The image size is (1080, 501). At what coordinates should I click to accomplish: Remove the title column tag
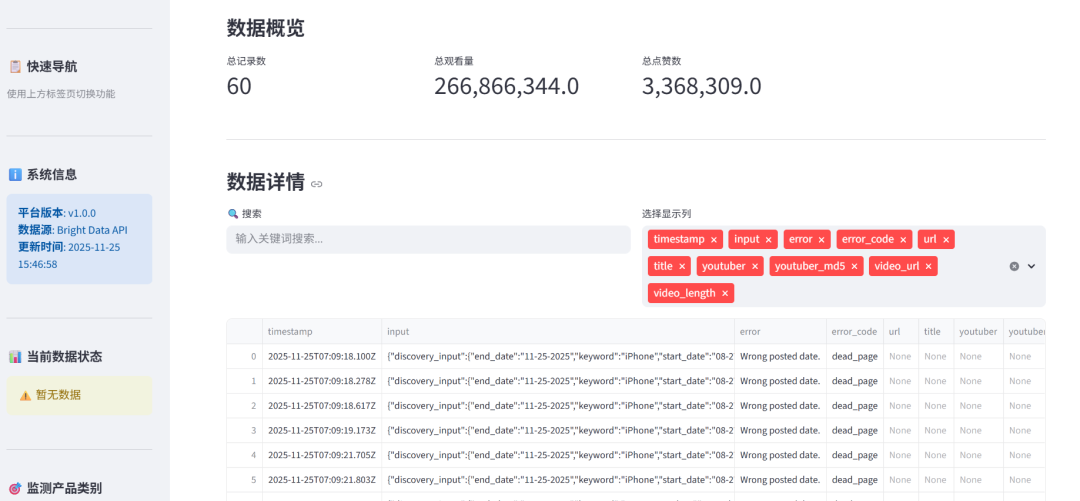coord(682,267)
